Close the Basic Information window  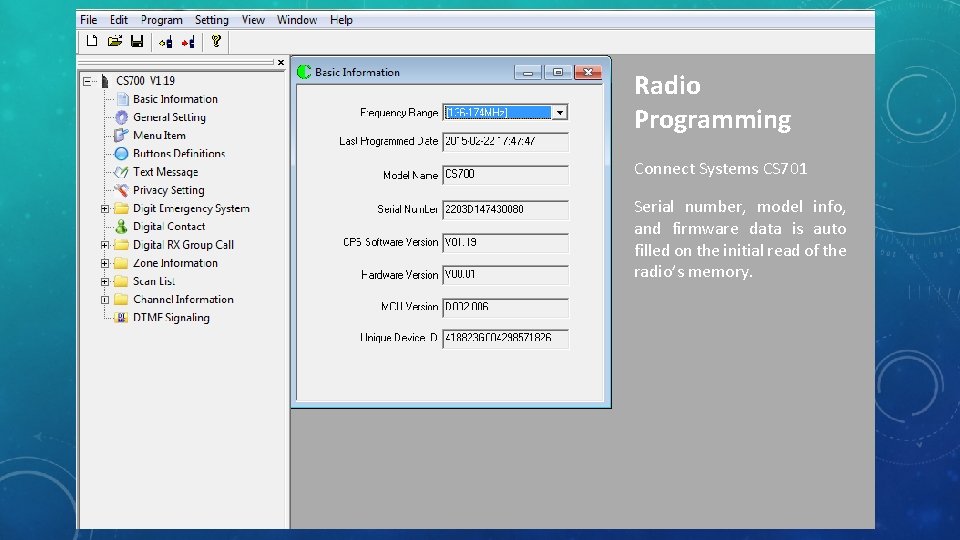(x=588, y=72)
